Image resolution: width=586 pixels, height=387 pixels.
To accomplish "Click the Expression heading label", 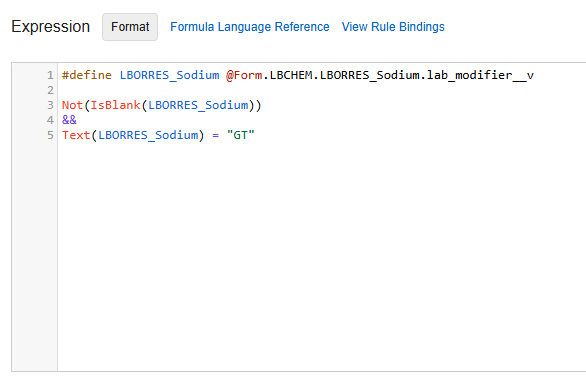I will (x=50, y=27).
